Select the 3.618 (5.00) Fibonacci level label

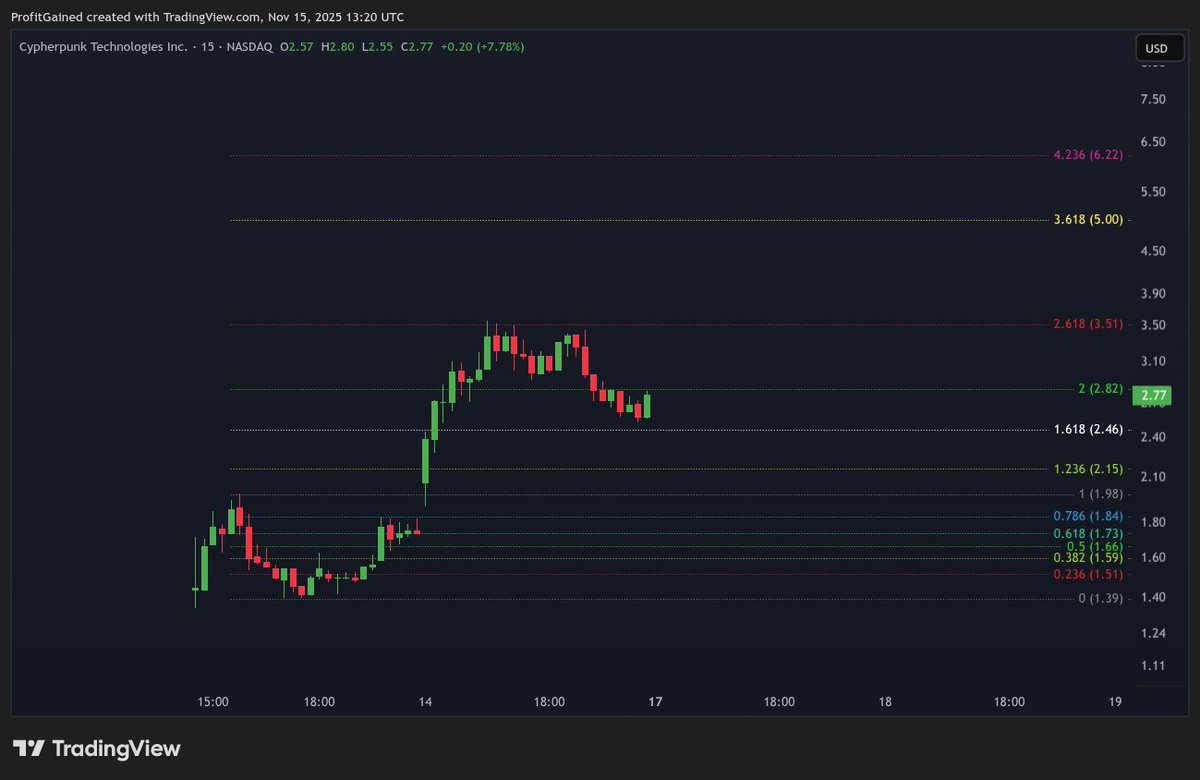coord(1088,219)
